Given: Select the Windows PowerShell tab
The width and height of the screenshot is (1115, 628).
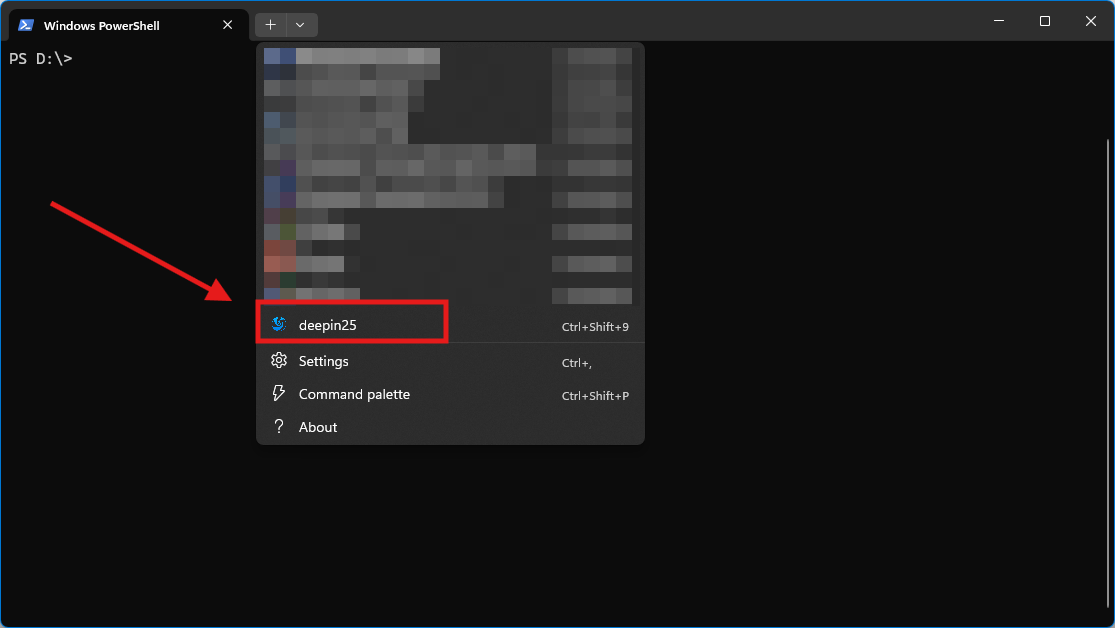Looking at the screenshot, I should (x=129, y=26).
